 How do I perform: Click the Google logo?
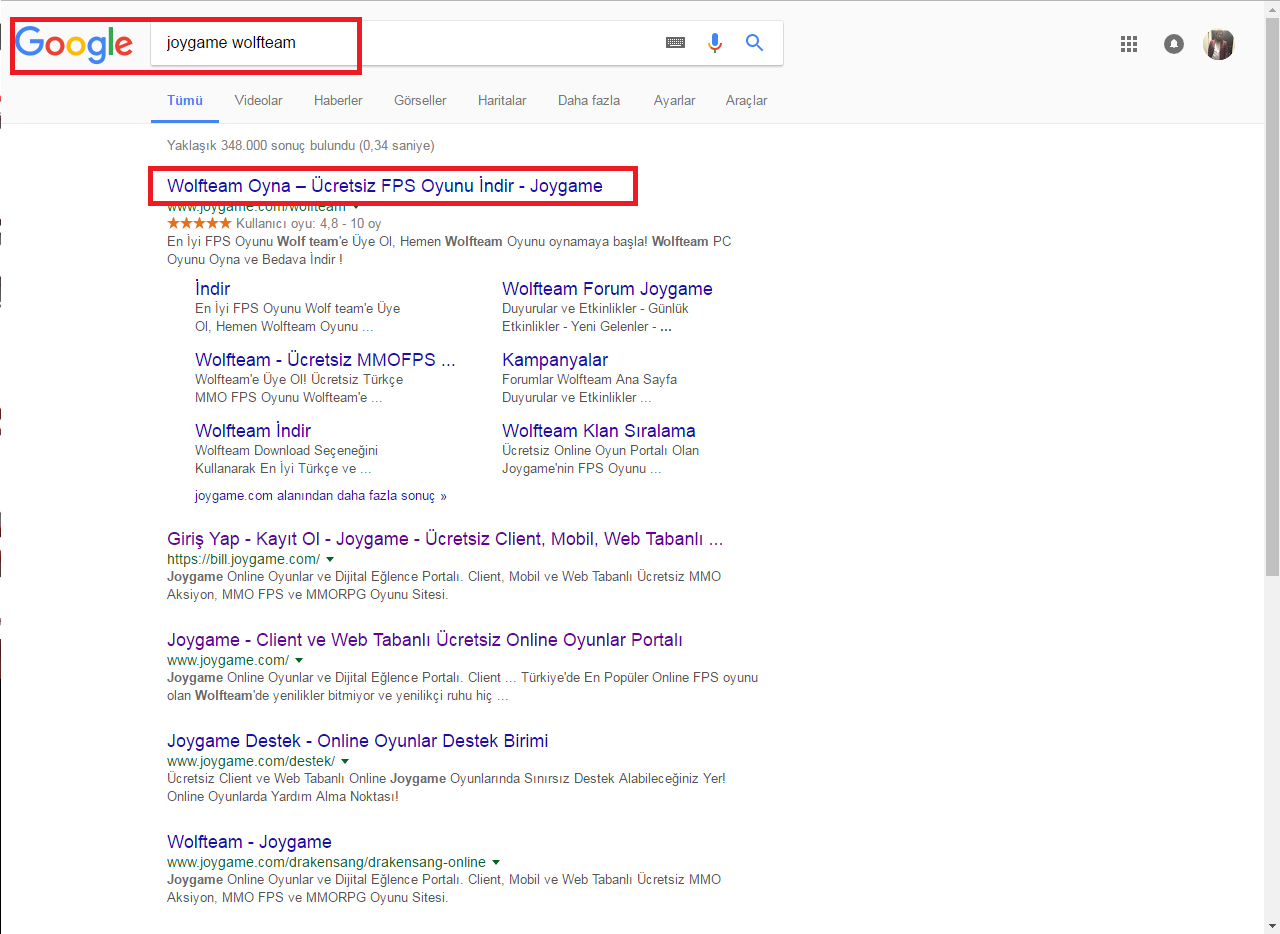[74, 44]
